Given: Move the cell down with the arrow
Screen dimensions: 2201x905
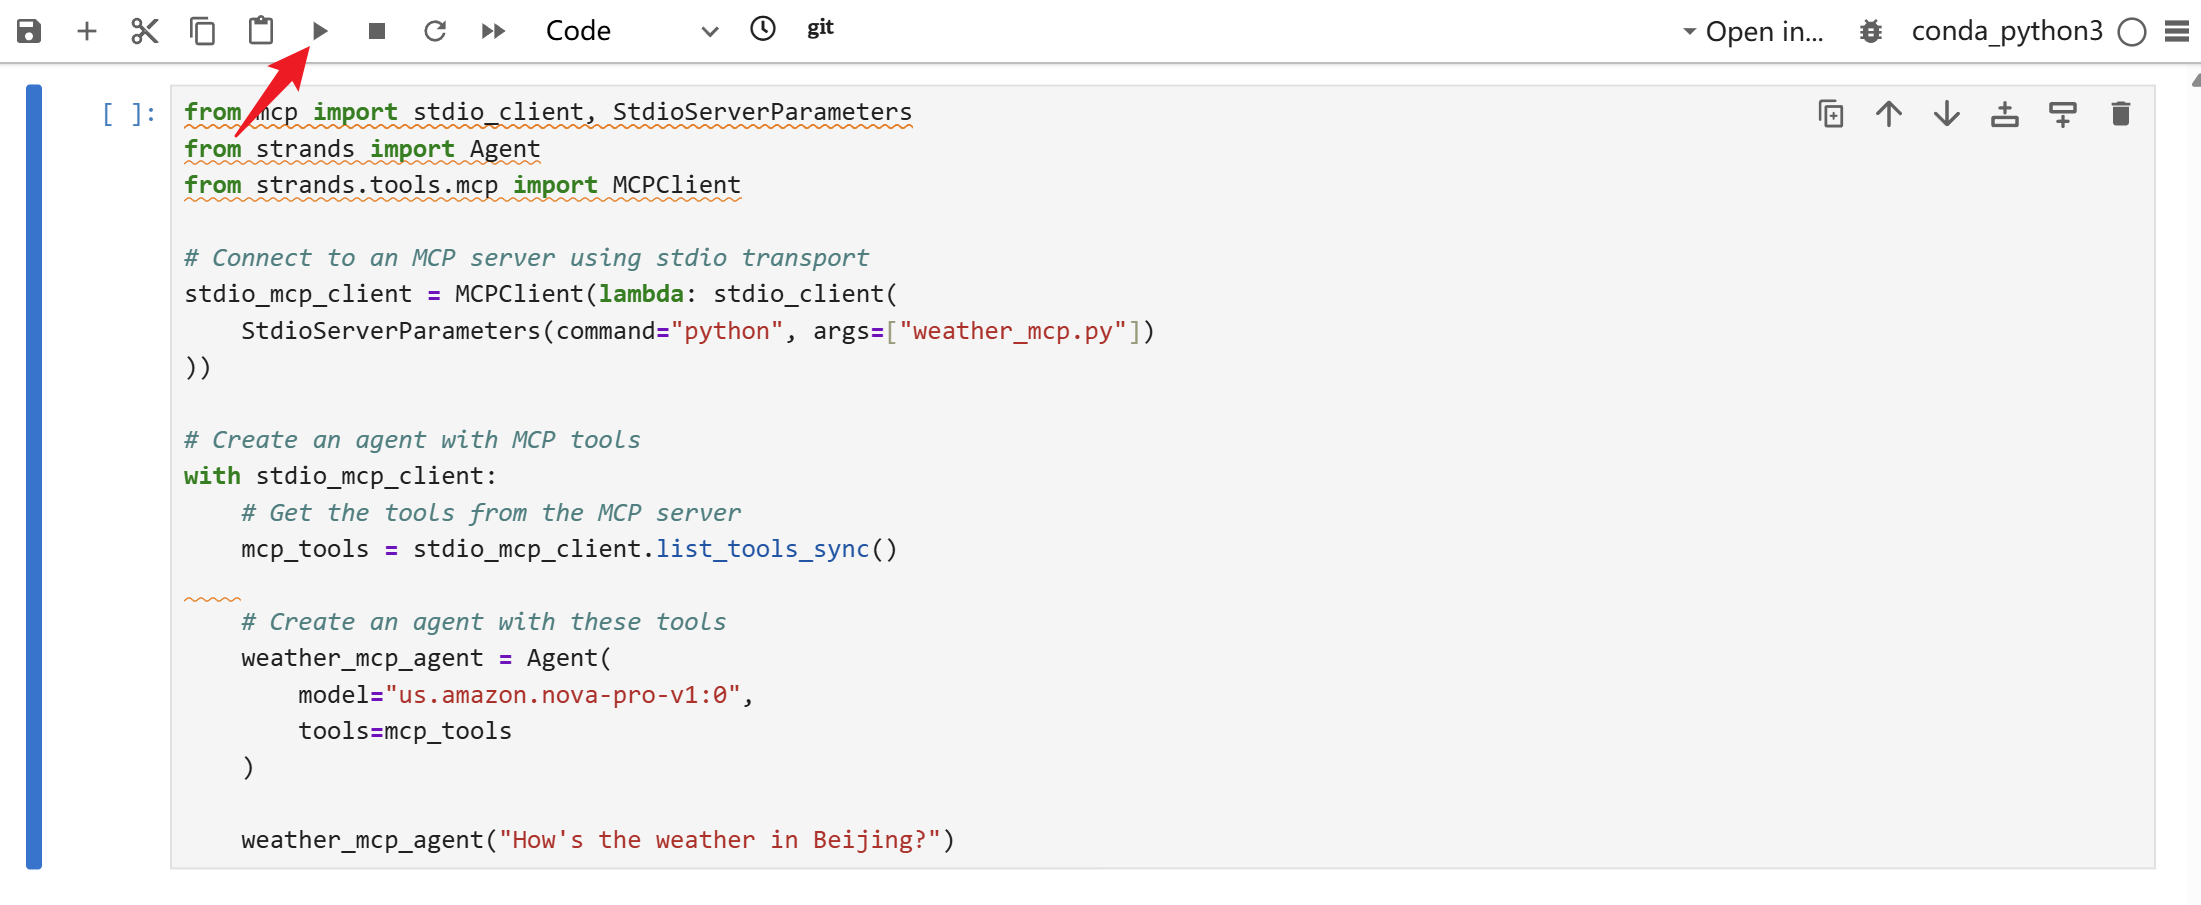Looking at the screenshot, I should coord(1947,114).
